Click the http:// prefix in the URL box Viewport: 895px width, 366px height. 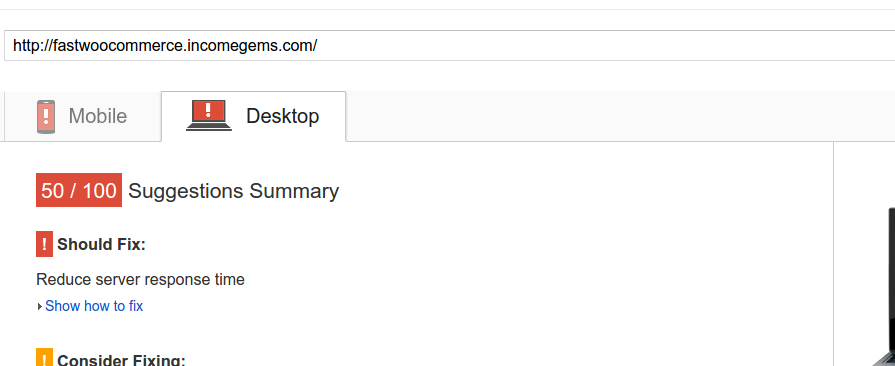click(33, 45)
